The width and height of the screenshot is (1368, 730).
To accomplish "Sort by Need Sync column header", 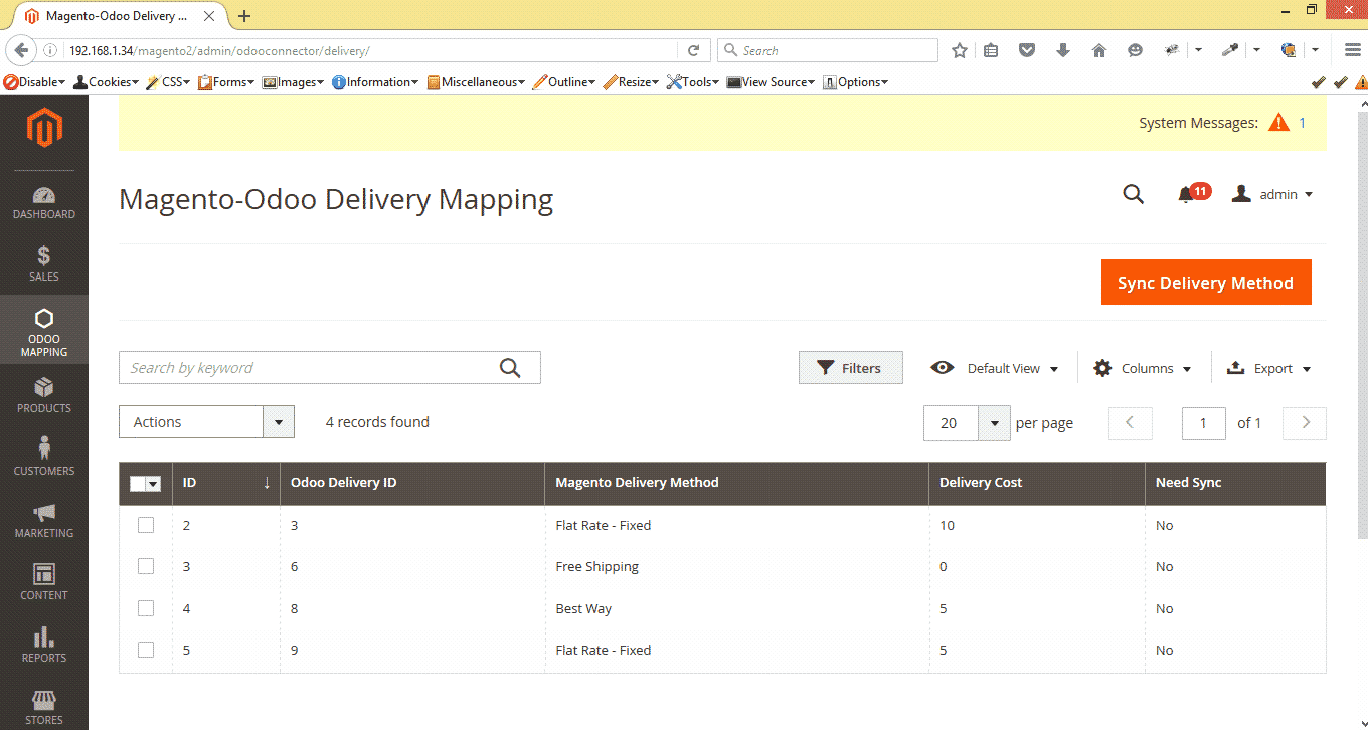I will (x=1235, y=483).
